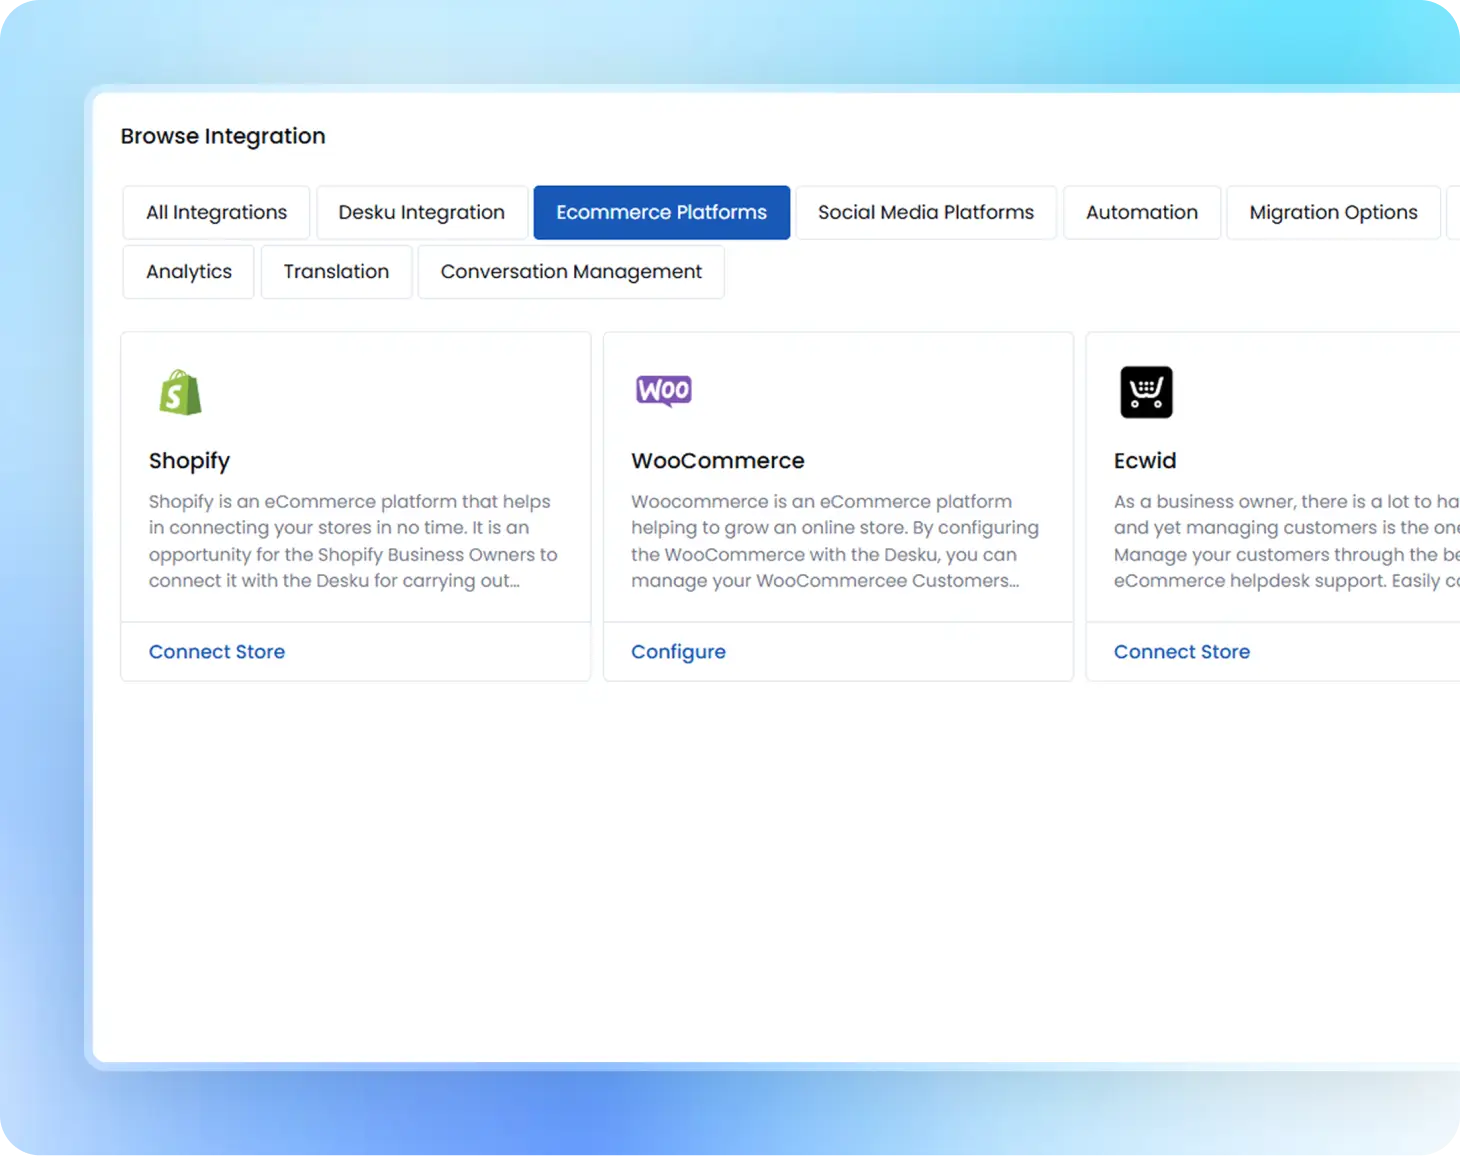Image resolution: width=1460 pixels, height=1156 pixels.
Task: Click the Ecwid description paragraph
Action: 1286,541
